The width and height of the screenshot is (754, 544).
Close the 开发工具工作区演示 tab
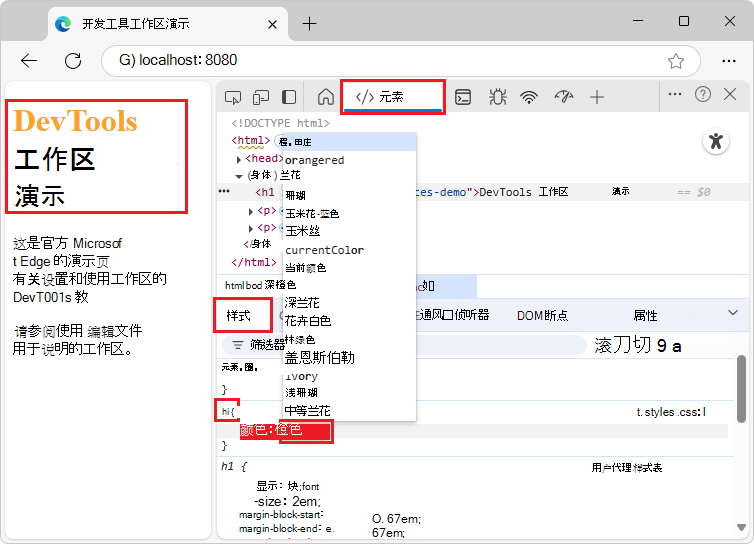pyautogui.click(x=272, y=24)
